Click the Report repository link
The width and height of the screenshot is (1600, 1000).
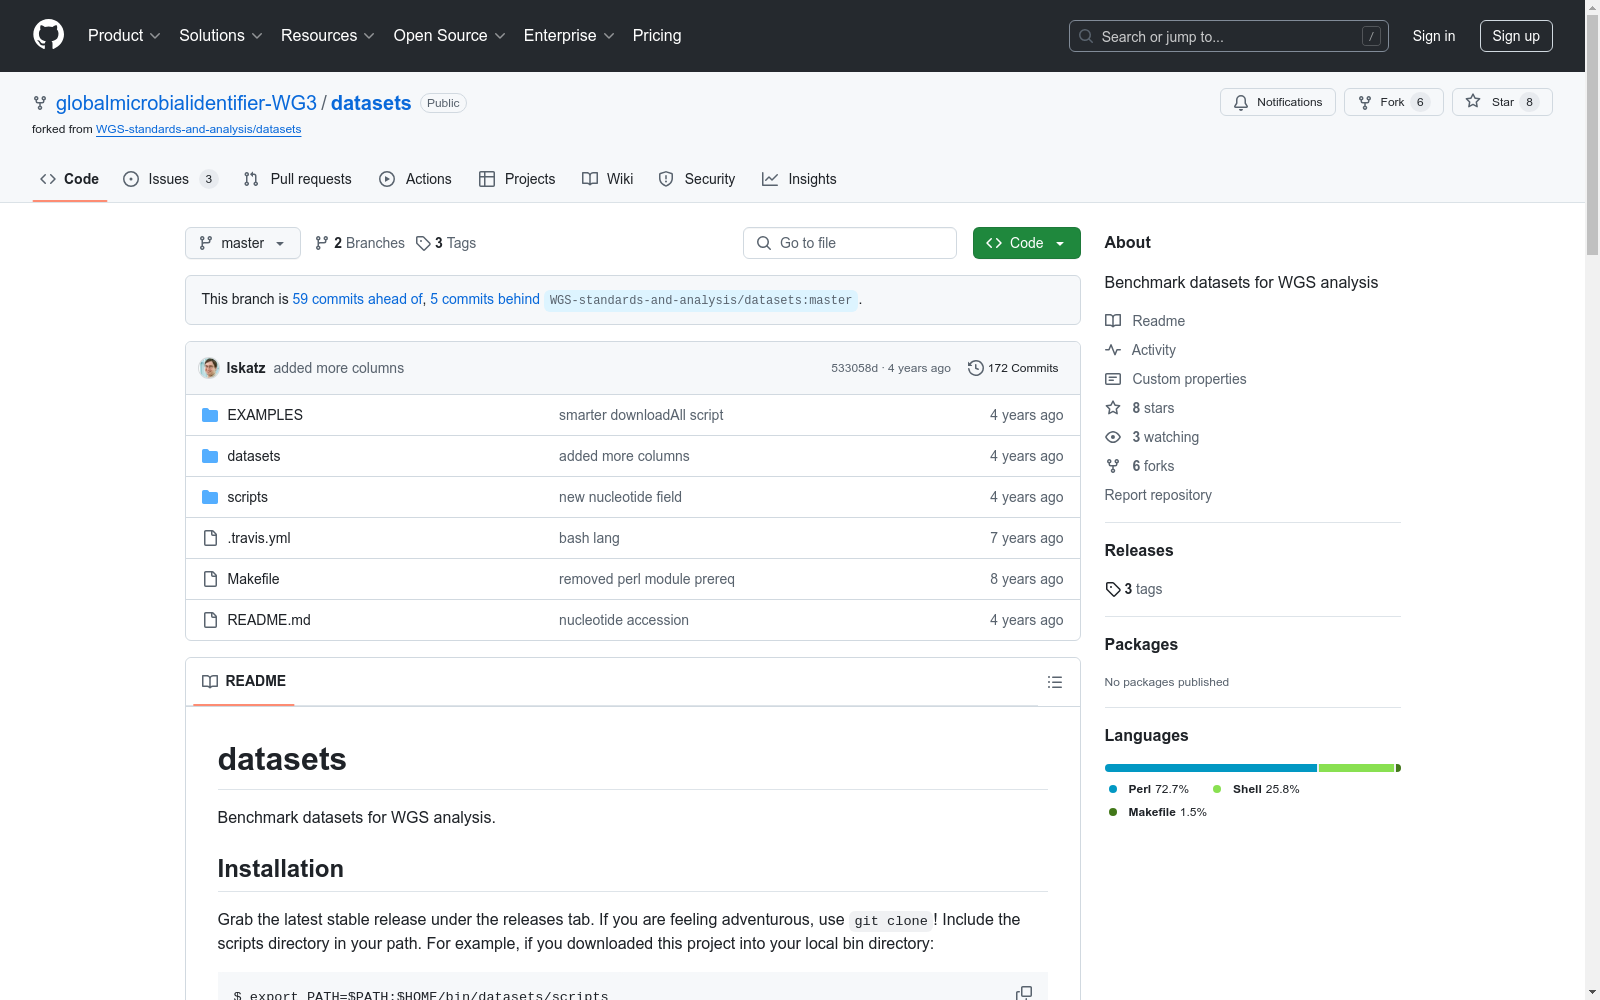[1158, 495]
